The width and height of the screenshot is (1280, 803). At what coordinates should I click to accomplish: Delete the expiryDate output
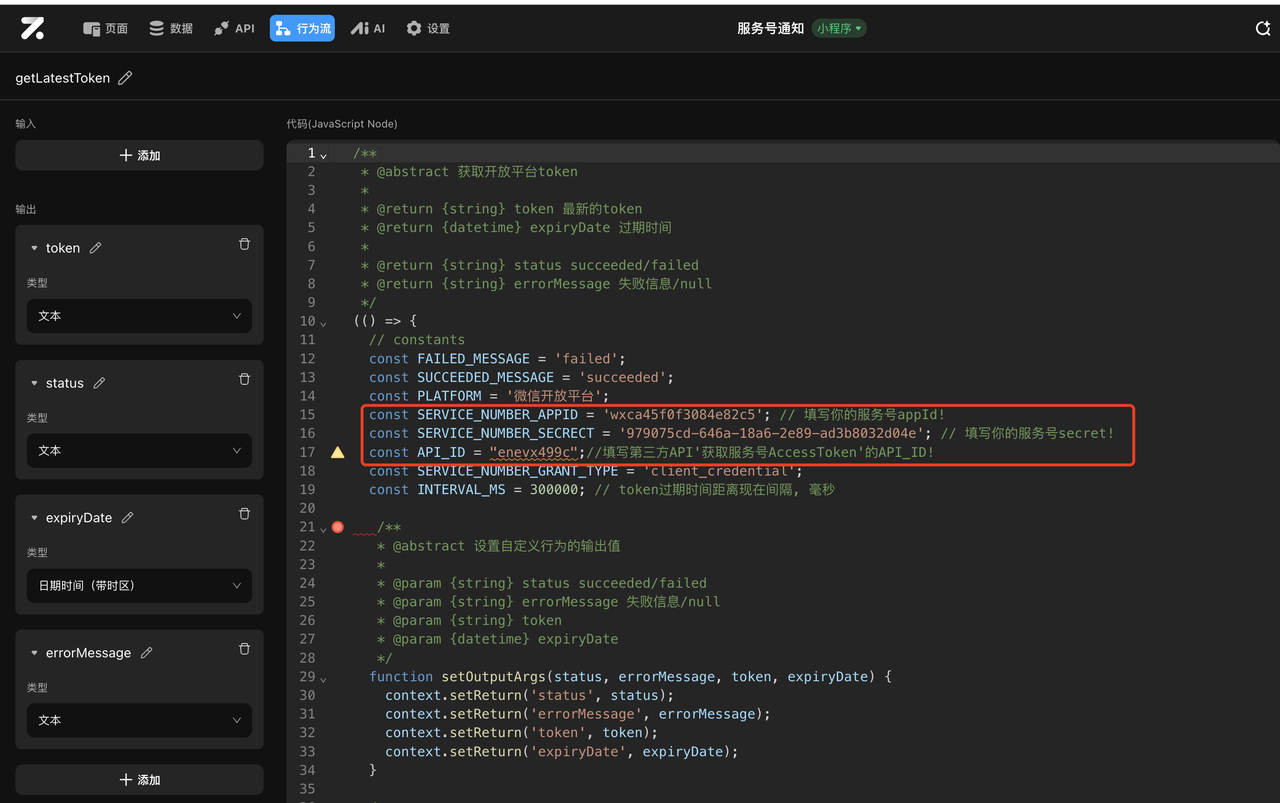244,514
